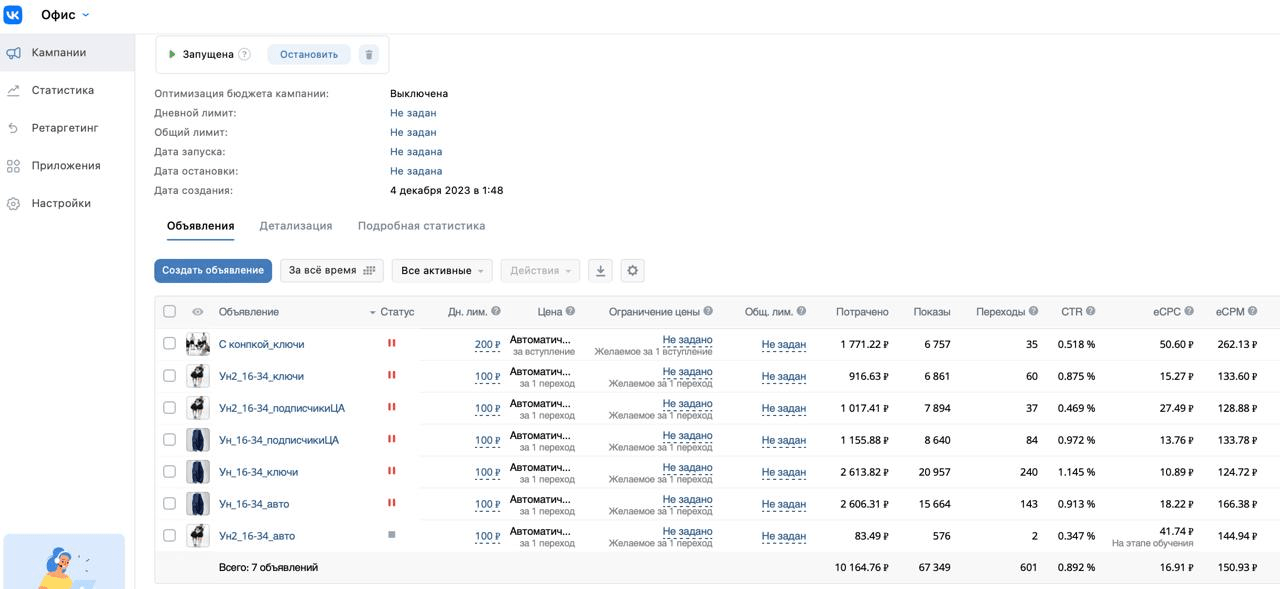Screen dimensions: 1280x589
Task: Click the CTR column help icon
Action: coord(1091,311)
